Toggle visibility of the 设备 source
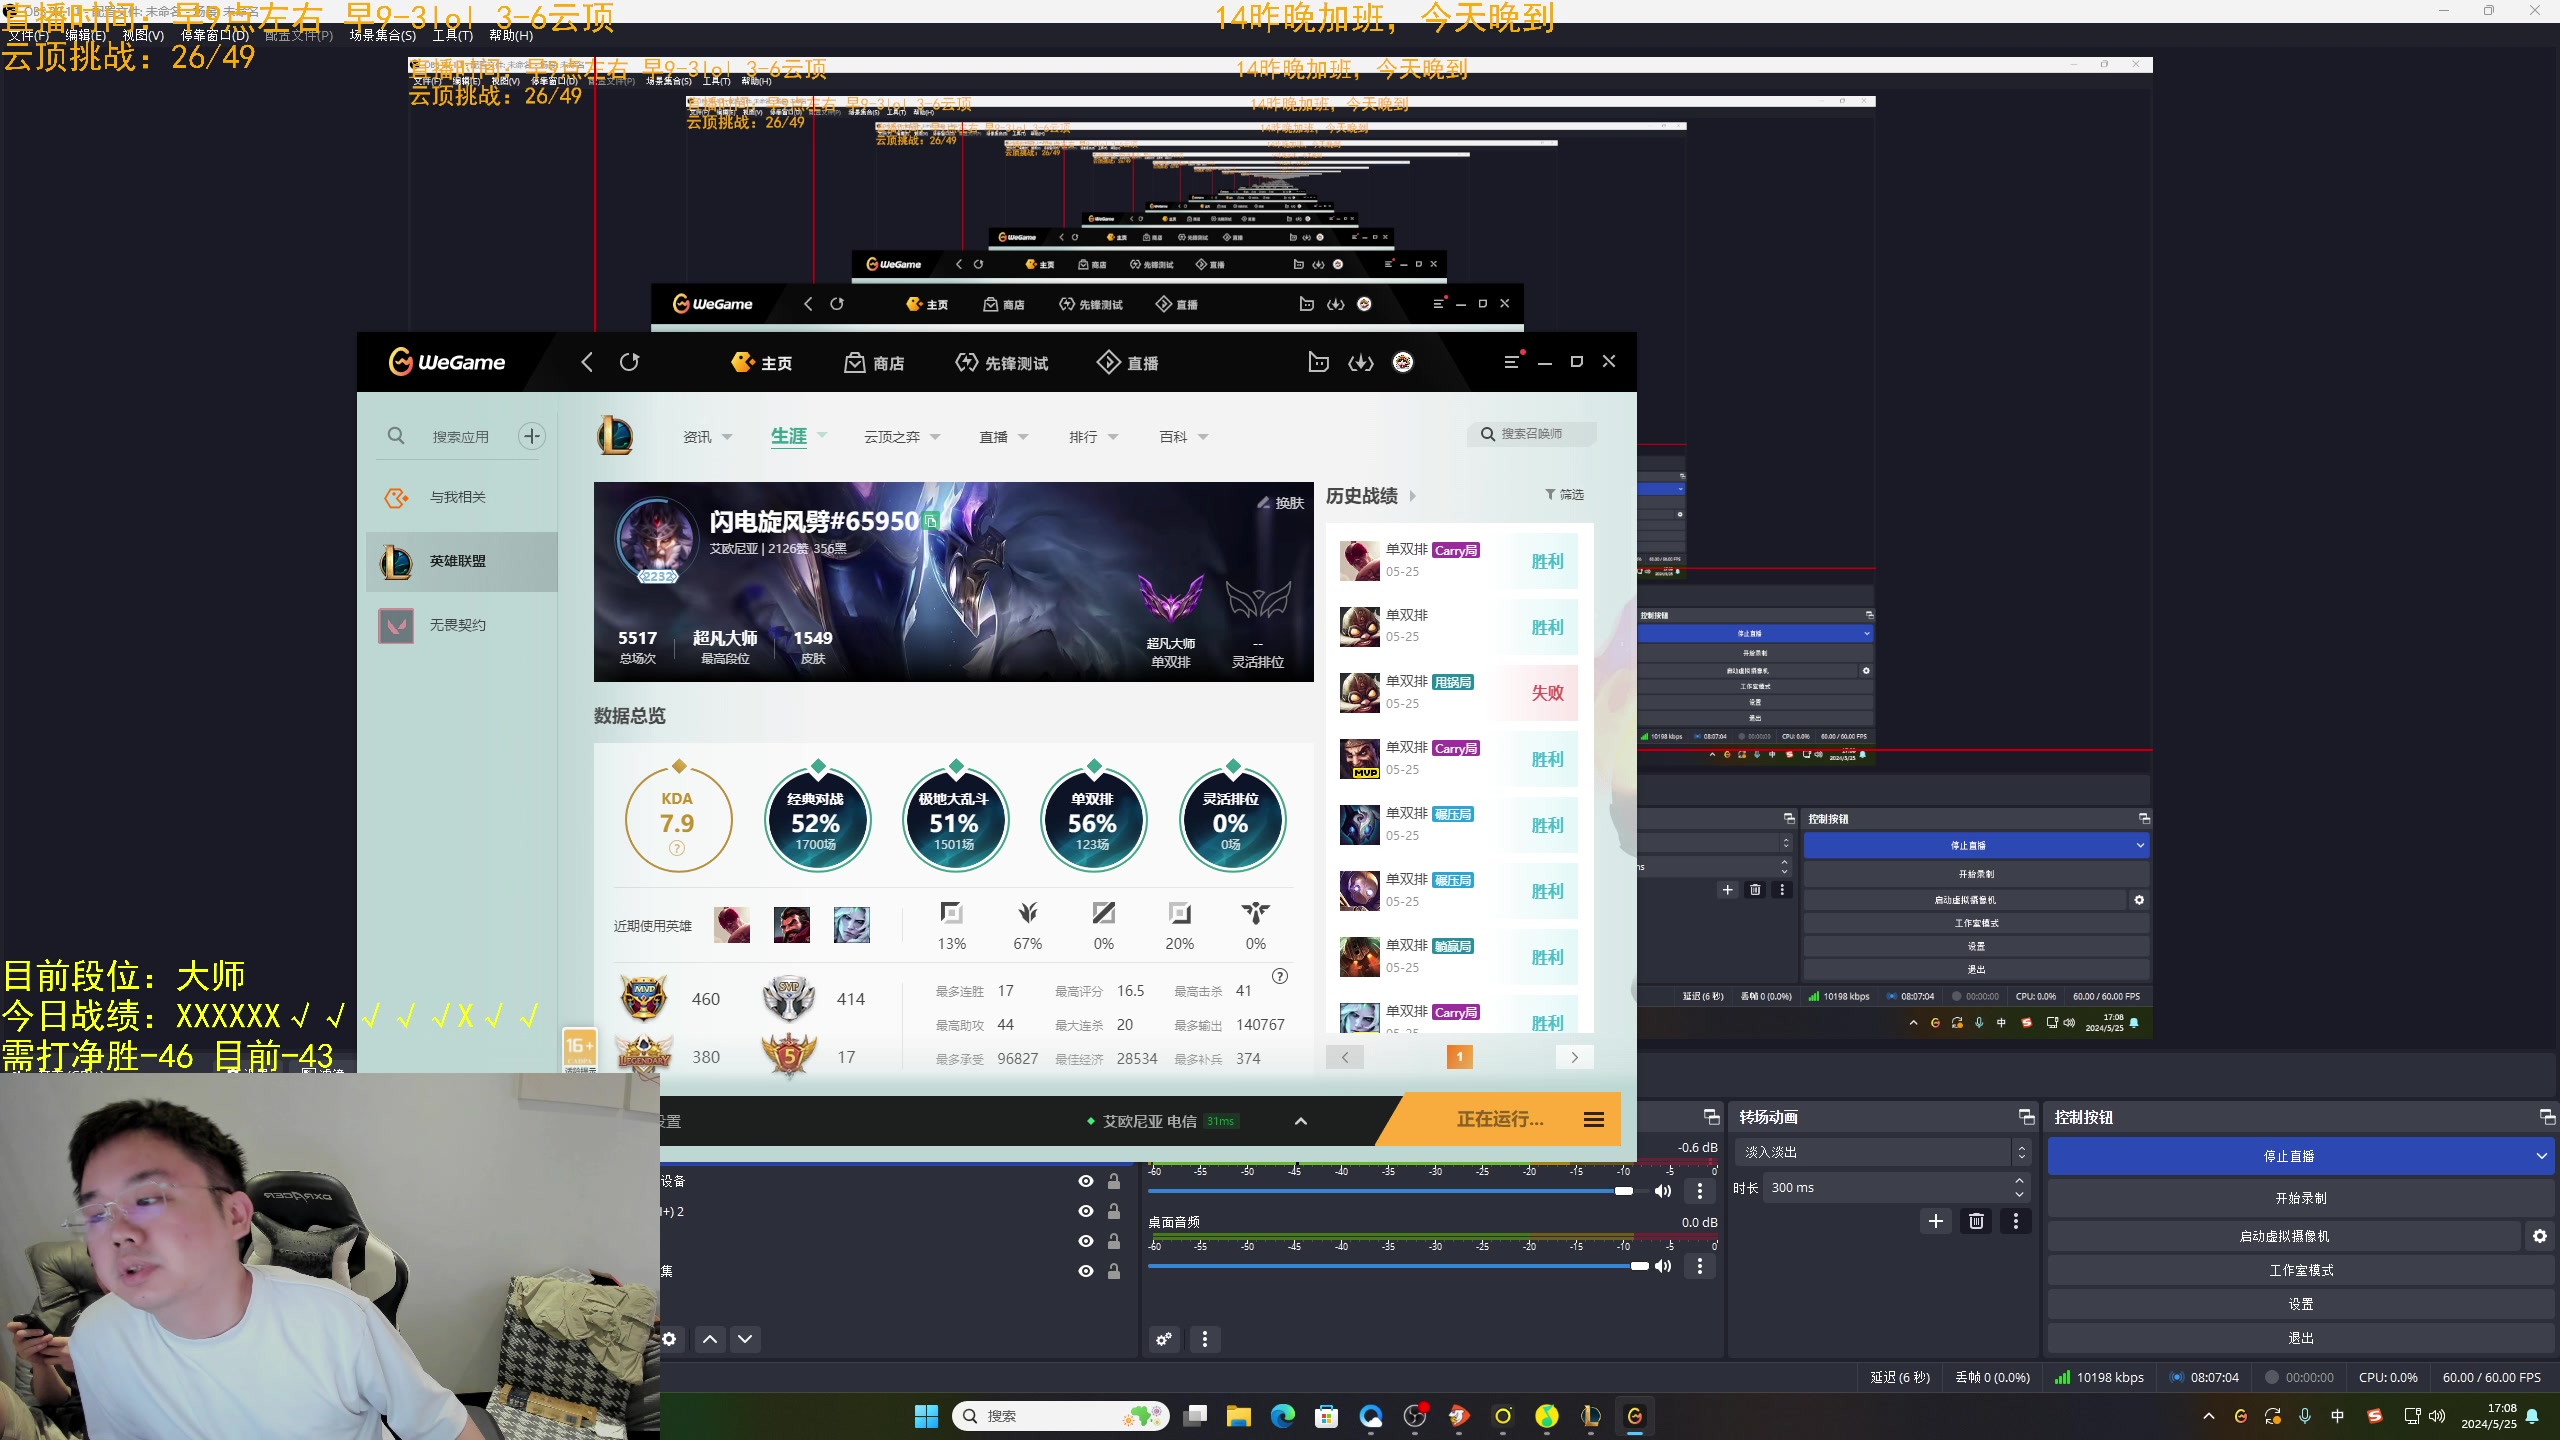 tap(1086, 1181)
